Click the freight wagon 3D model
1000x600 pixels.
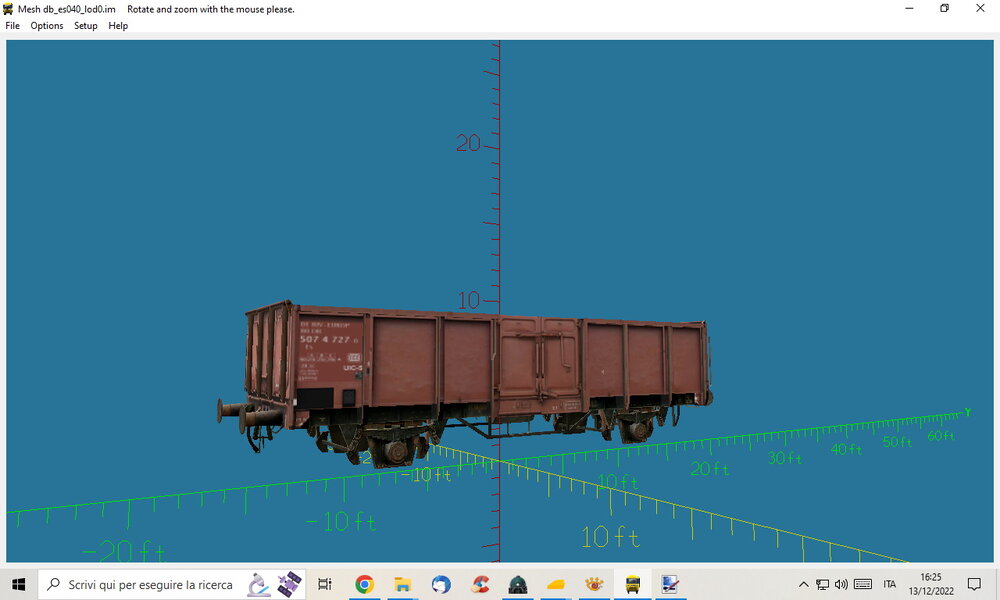point(464,383)
